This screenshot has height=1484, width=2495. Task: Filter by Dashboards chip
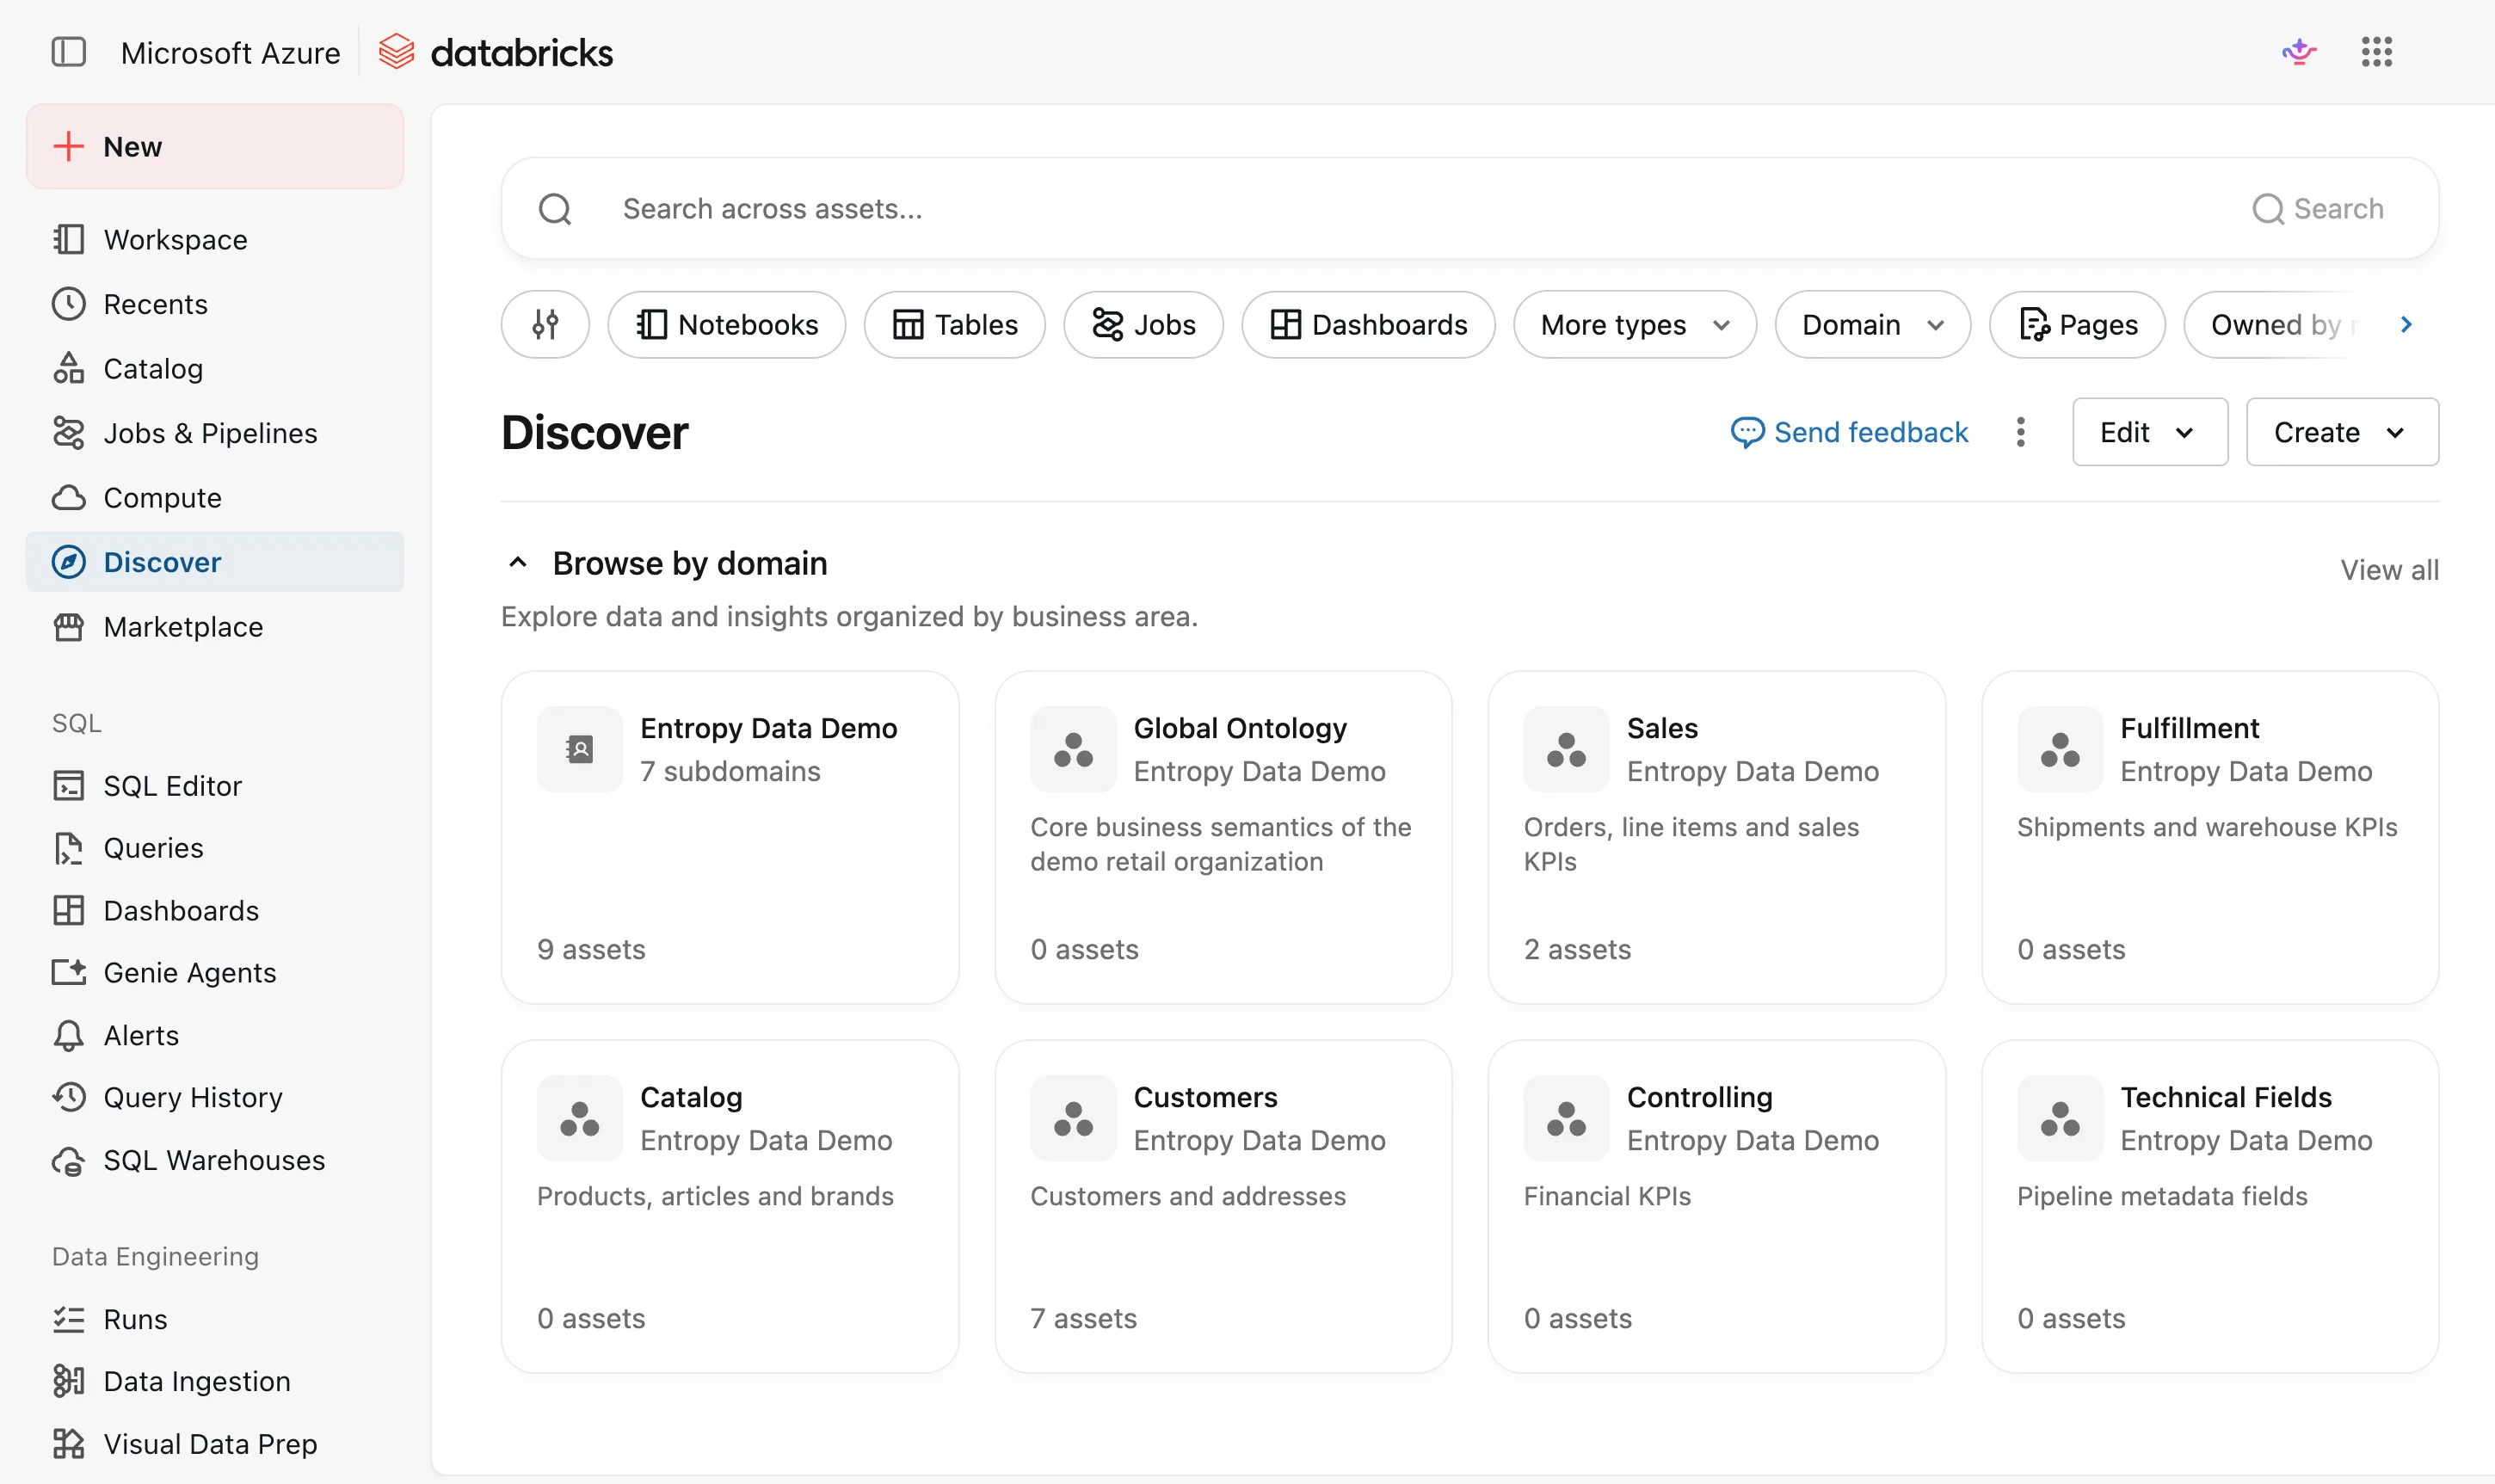click(x=1368, y=325)
